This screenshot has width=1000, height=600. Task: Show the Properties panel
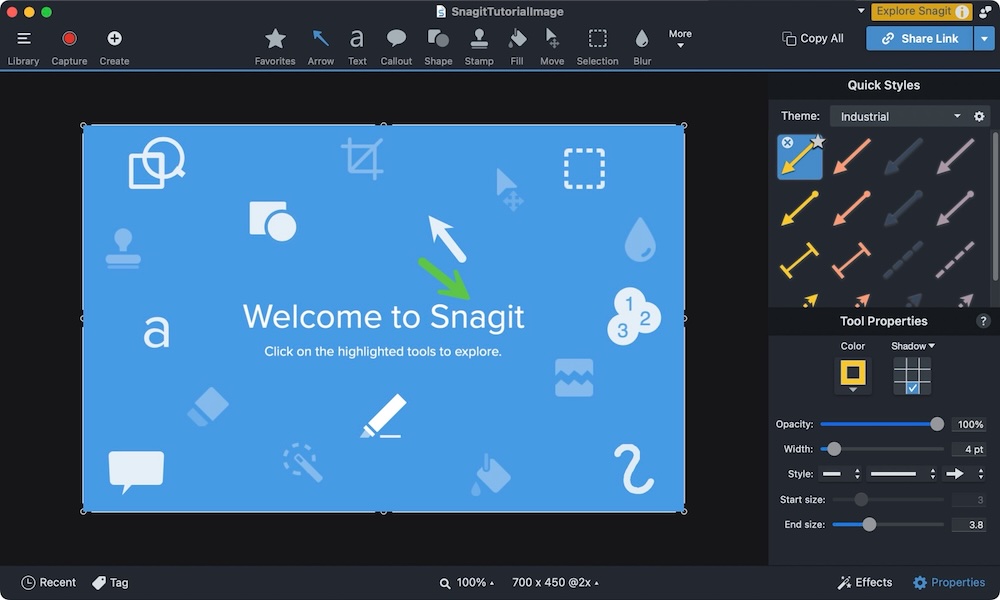pos(949,582)
